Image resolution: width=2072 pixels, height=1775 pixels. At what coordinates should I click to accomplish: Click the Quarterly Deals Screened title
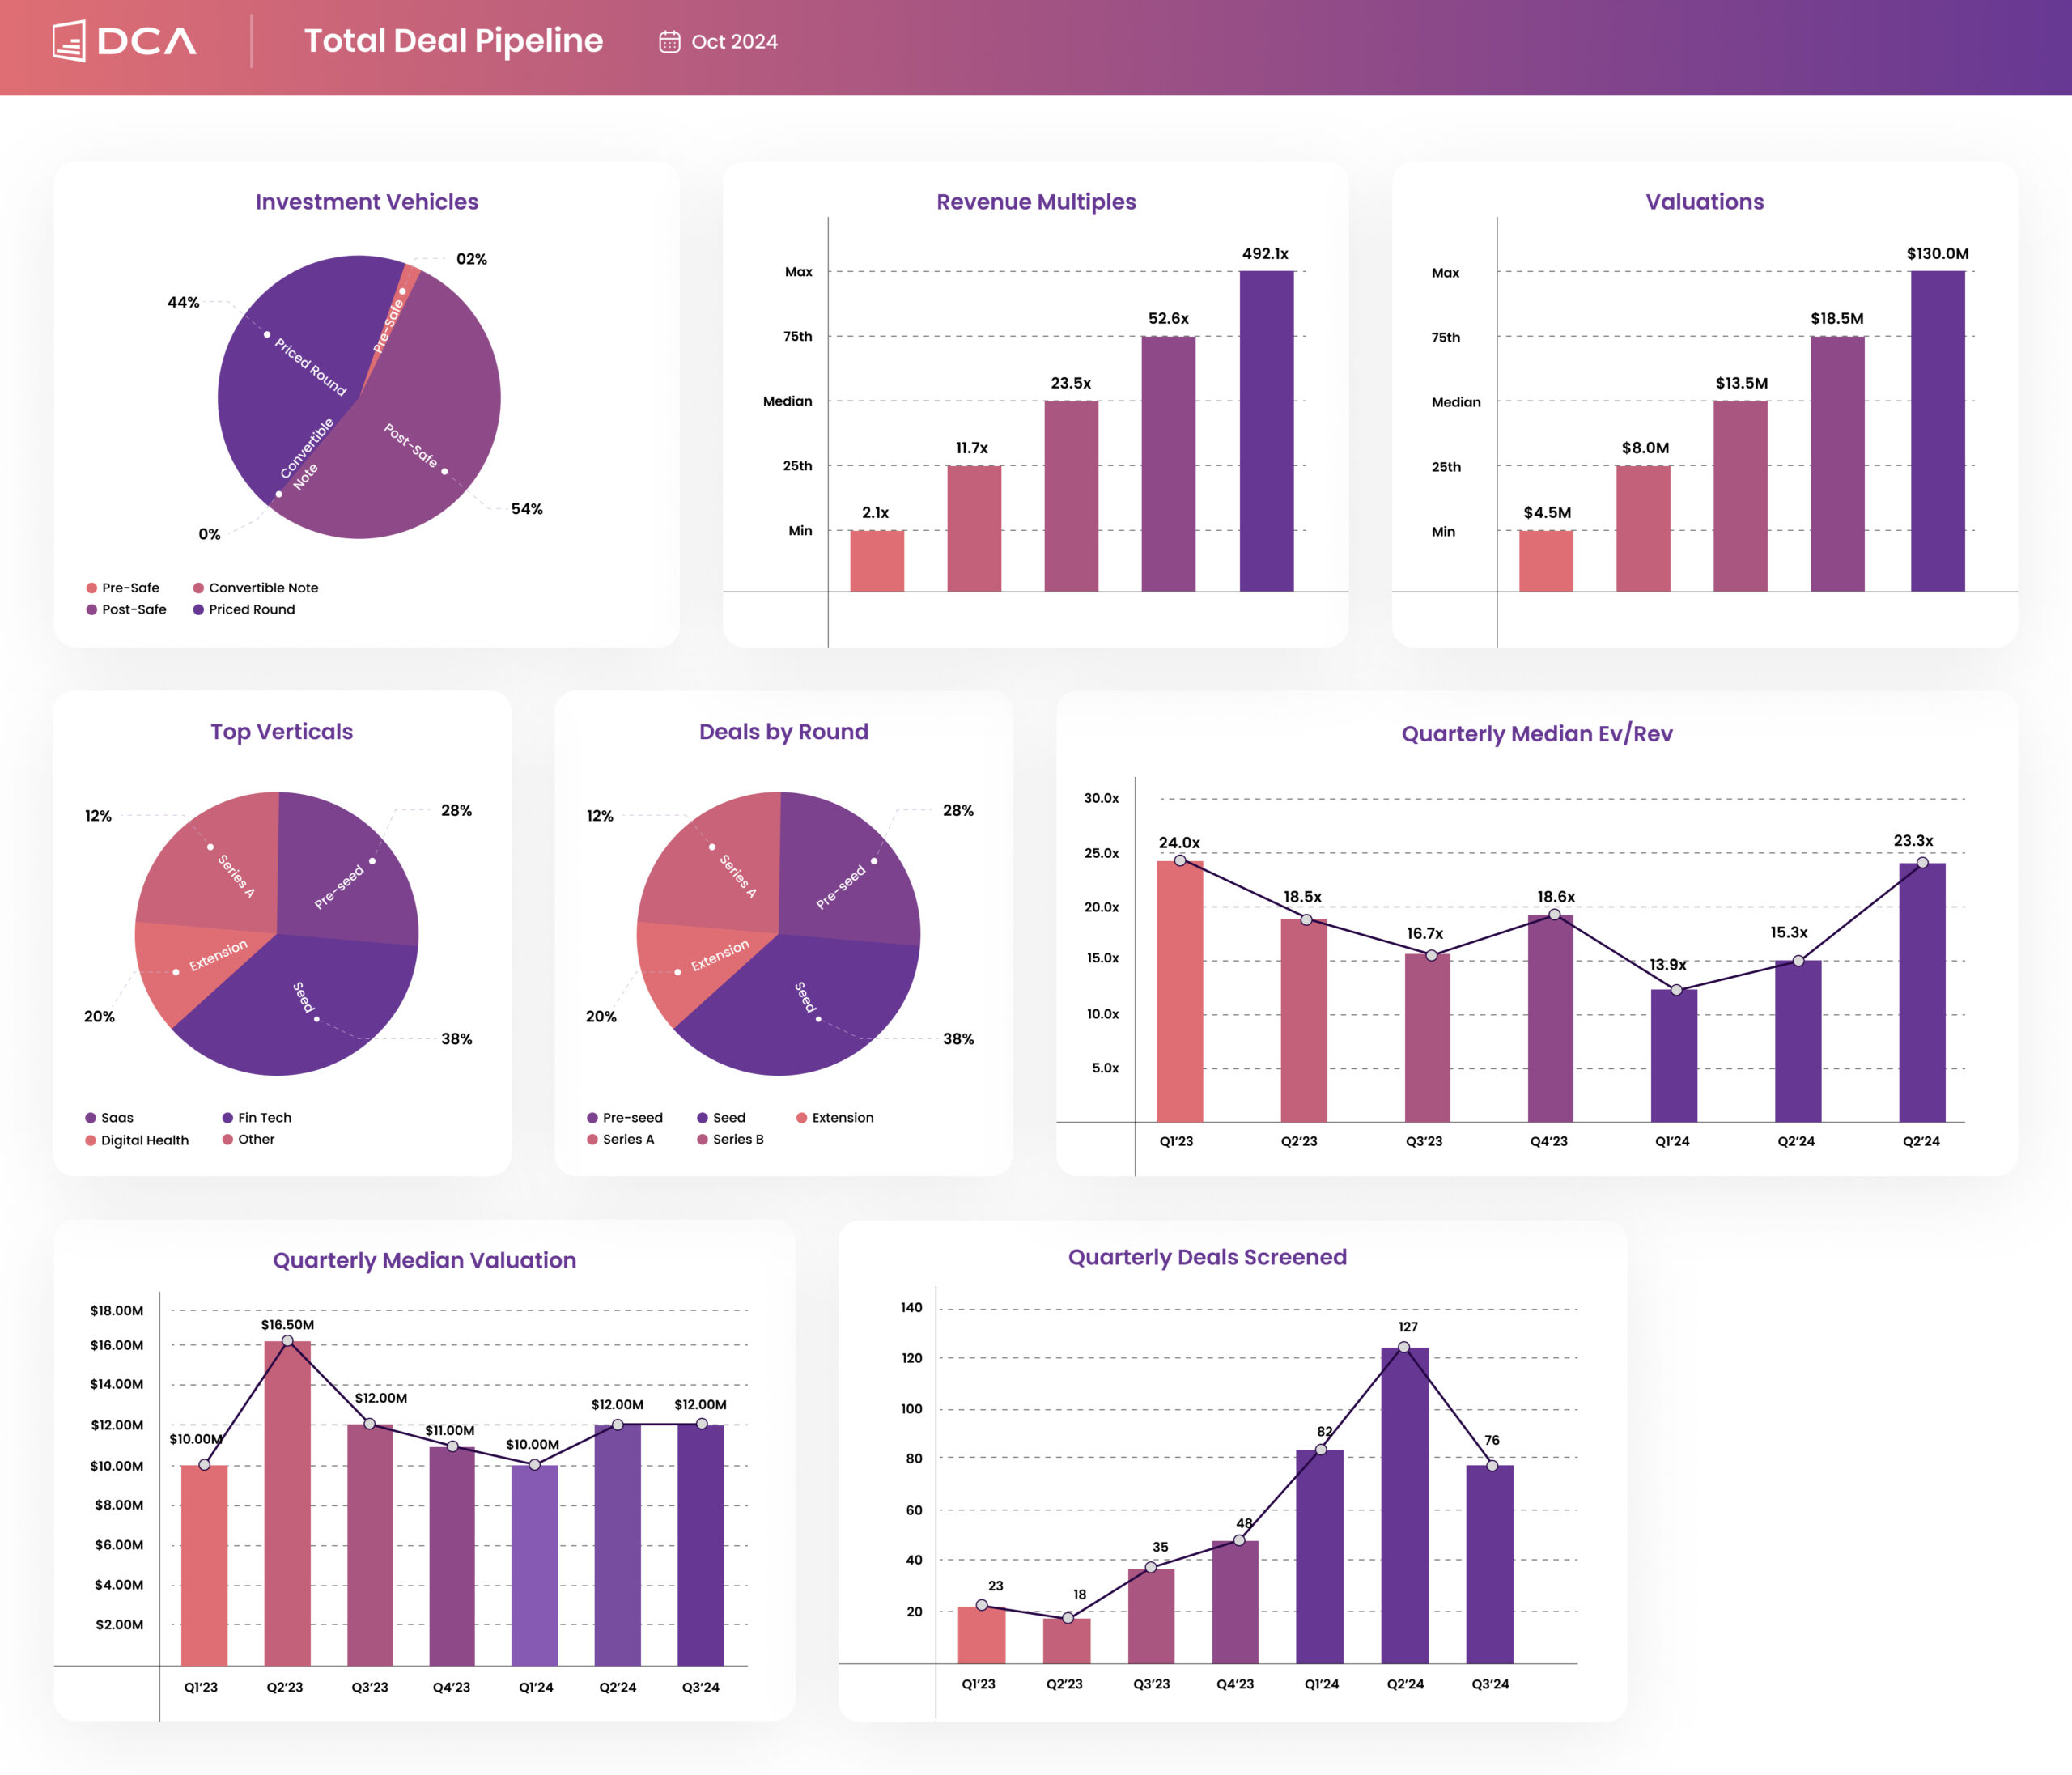tap(1207, 1257)
